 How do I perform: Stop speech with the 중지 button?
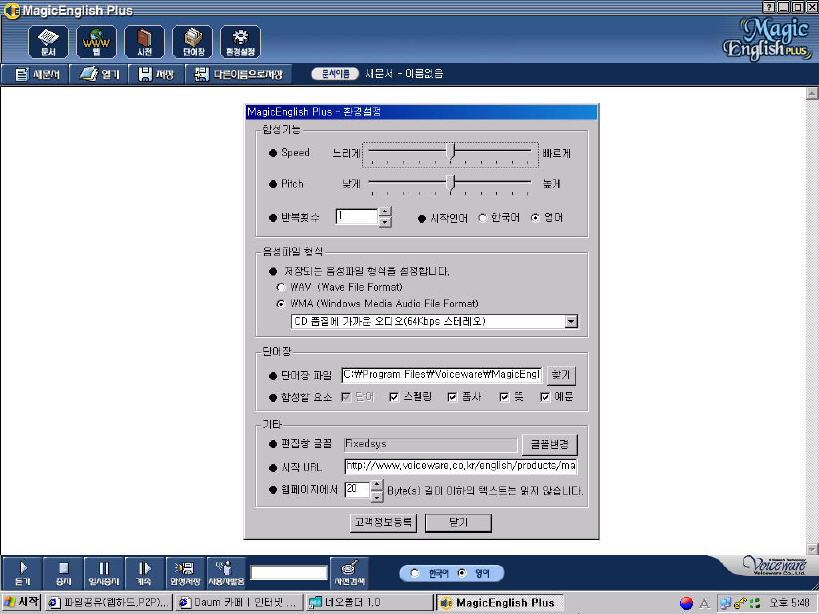pyautogui.click(x=63, y=573)
